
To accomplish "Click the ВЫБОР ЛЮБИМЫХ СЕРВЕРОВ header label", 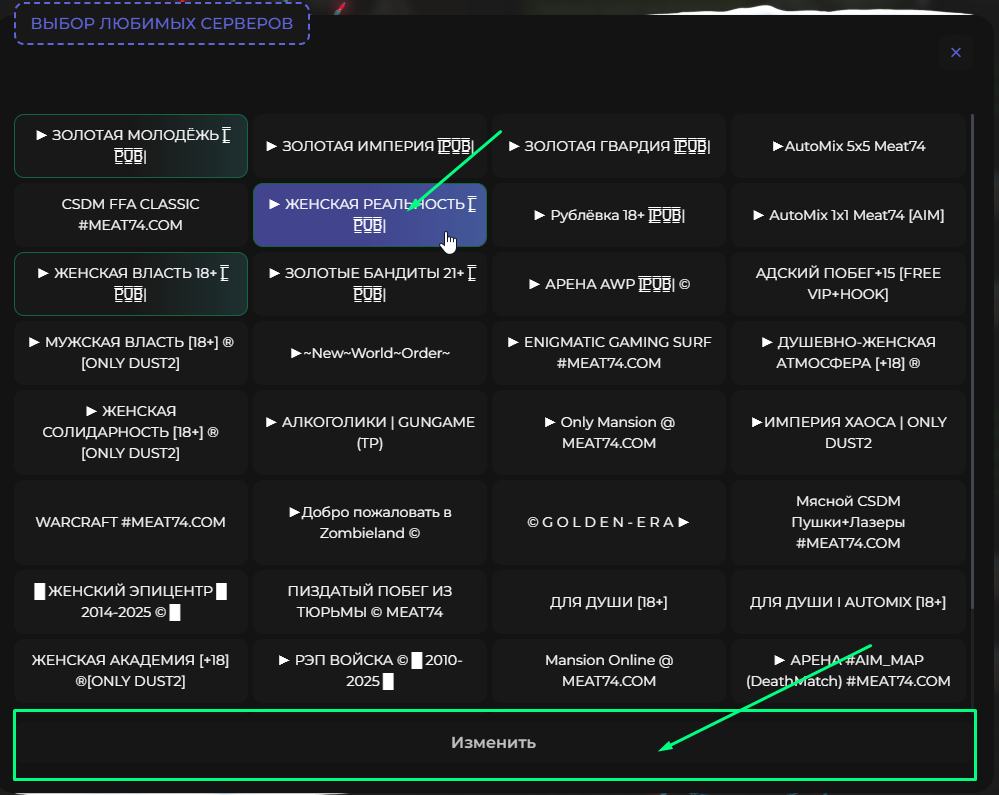I will click(x=161, y=23).
